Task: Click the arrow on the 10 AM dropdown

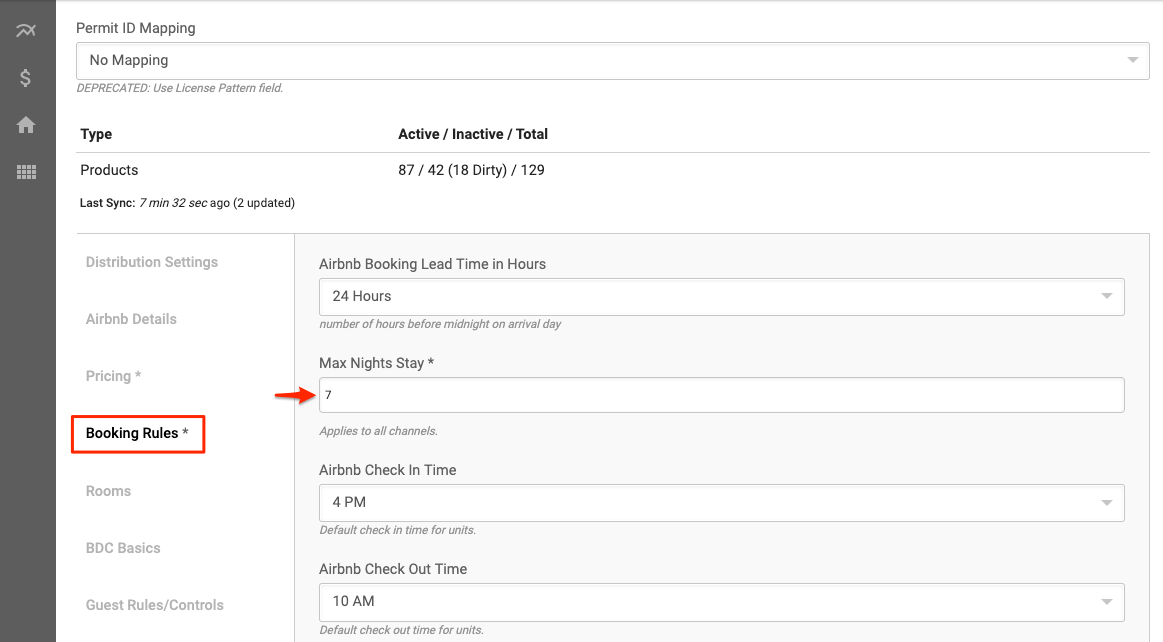Action: [x=1107, y=602]
